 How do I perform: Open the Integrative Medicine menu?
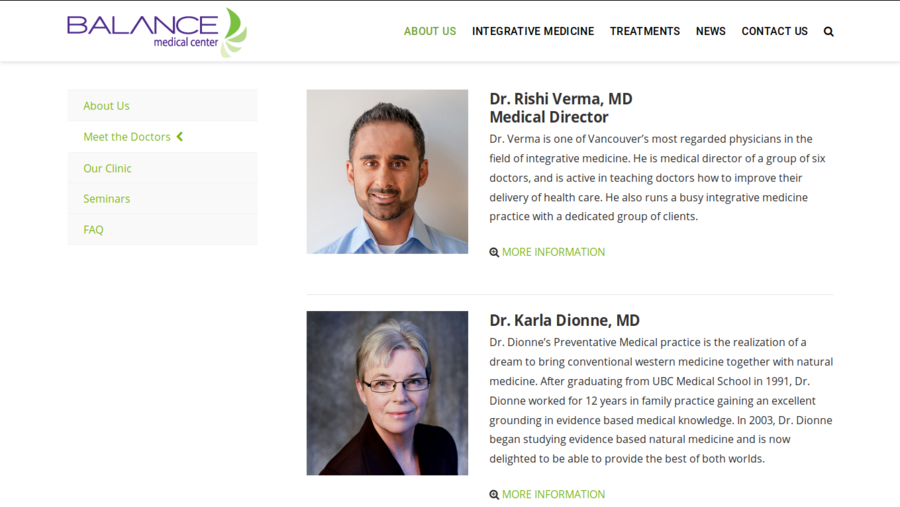coord(533,32)
